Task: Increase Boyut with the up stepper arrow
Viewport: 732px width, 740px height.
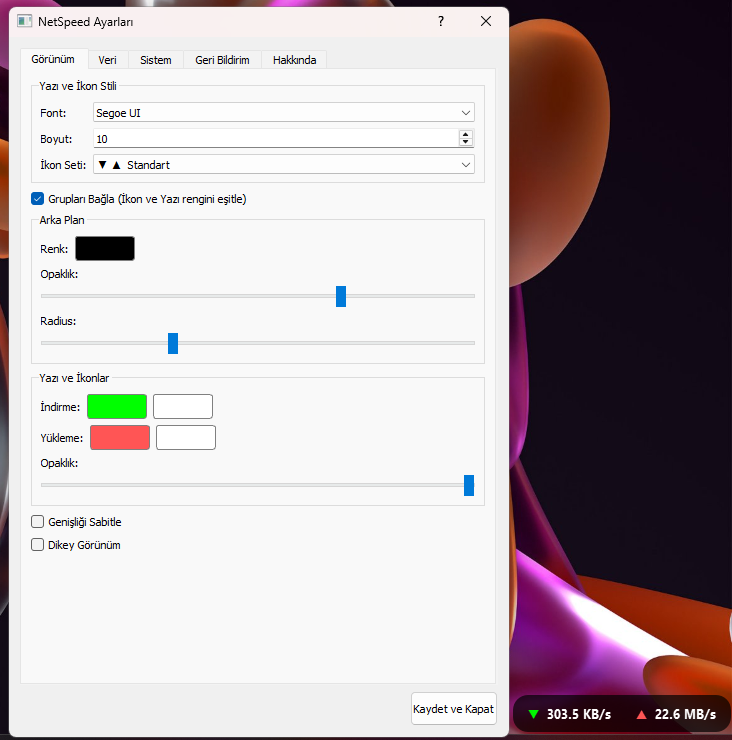Action: [x=466, y=135]
